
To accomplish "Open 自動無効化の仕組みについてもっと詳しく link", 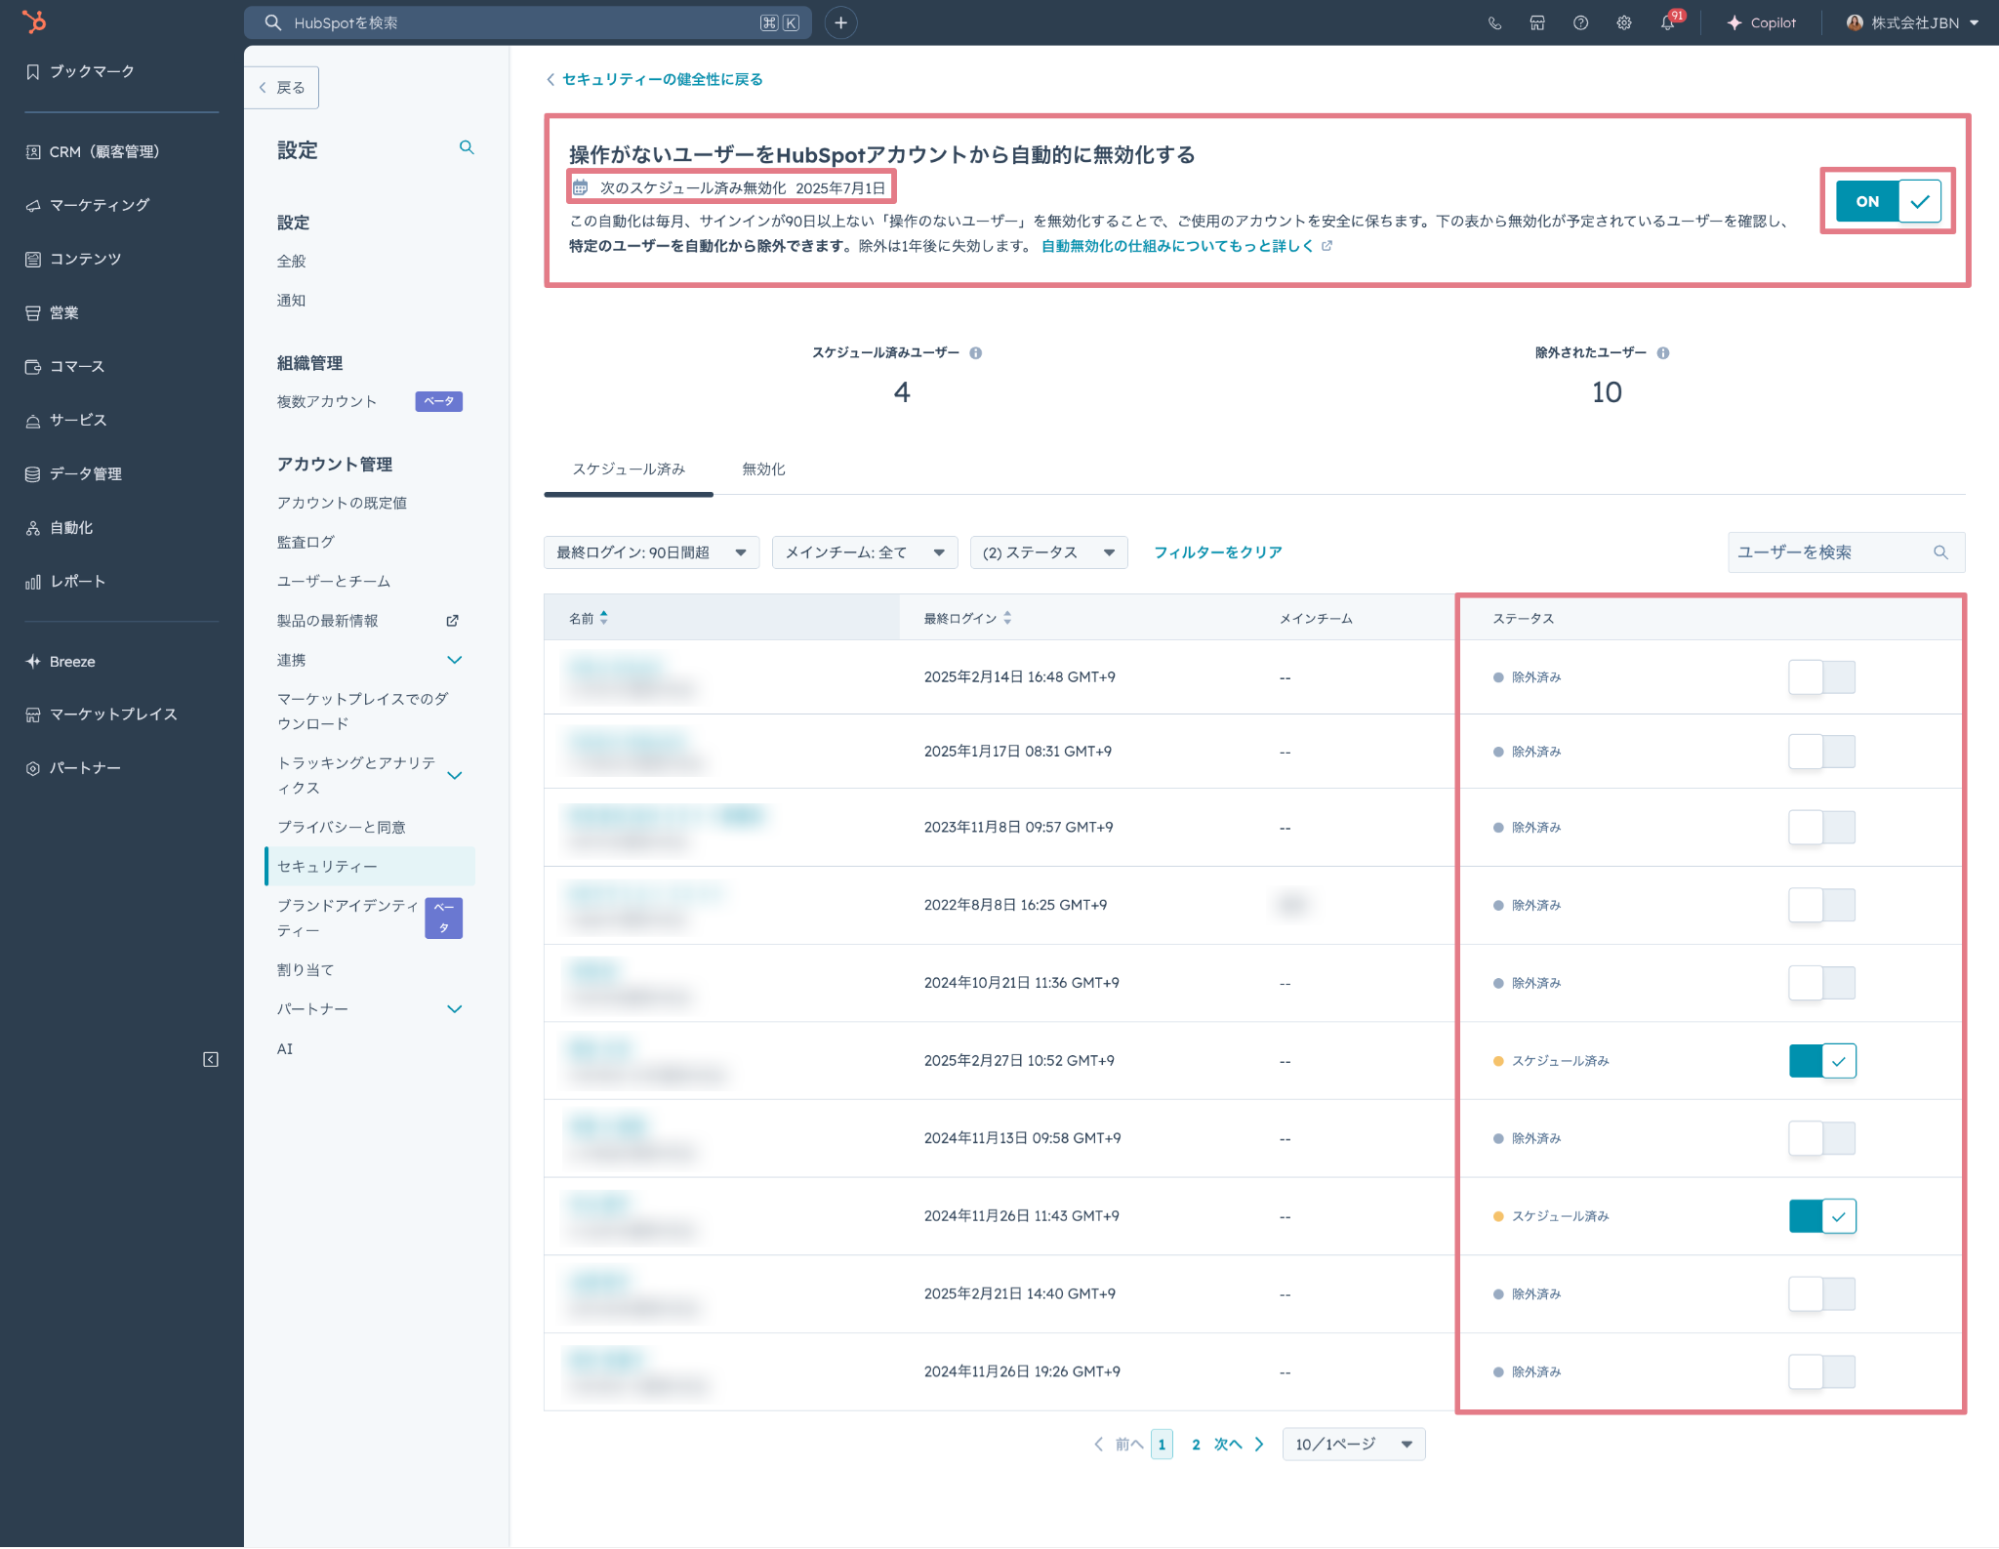I will [1186, 246].
